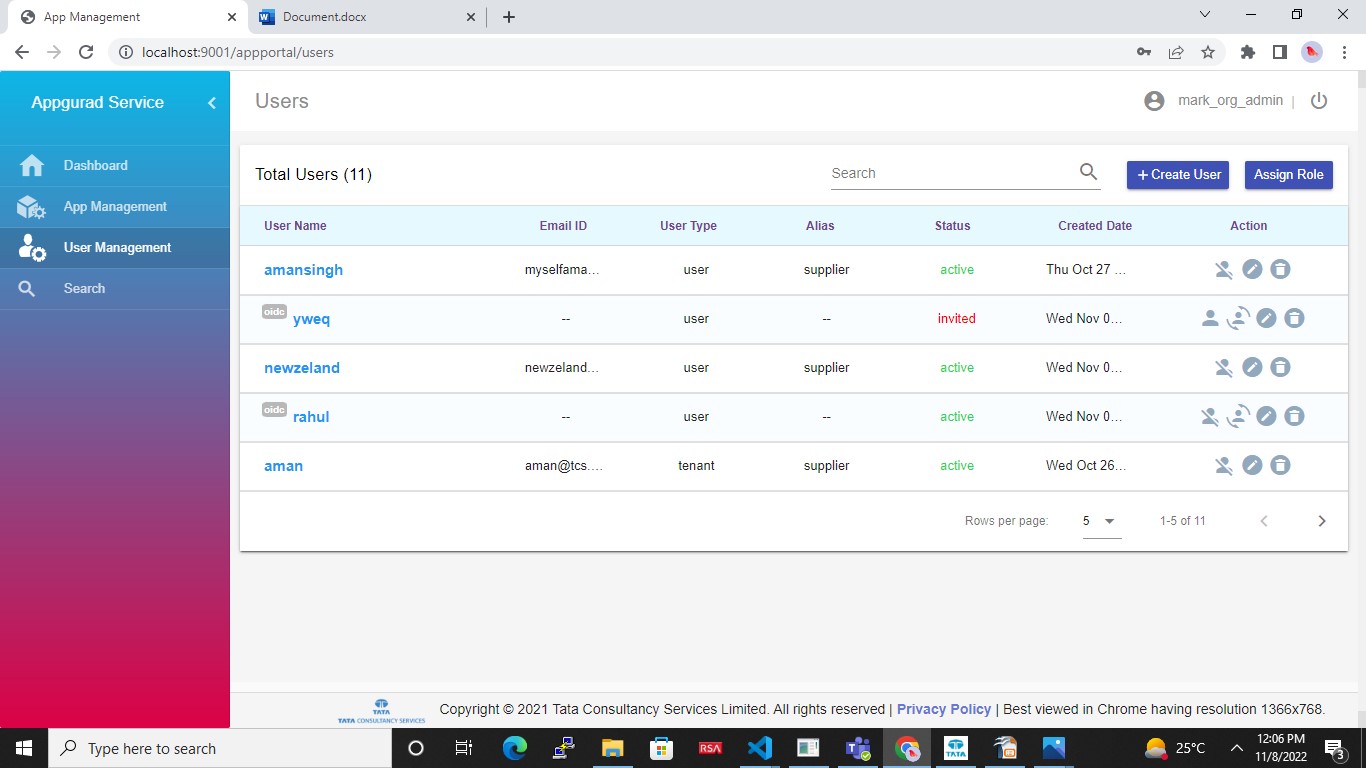This screenshot has height=768, width=1366.
Task: Open the yweq user link
Action: point(311,319)
